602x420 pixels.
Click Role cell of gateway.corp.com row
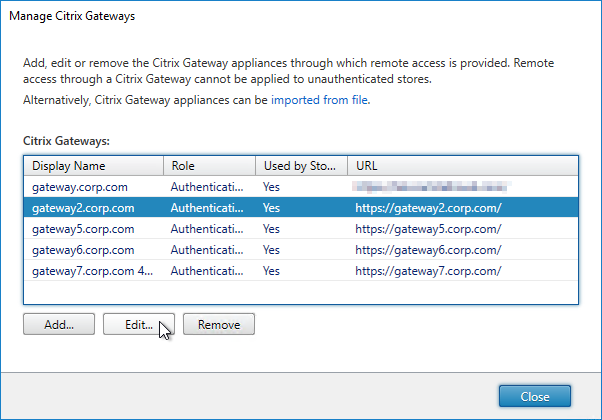tap(207, 187)
